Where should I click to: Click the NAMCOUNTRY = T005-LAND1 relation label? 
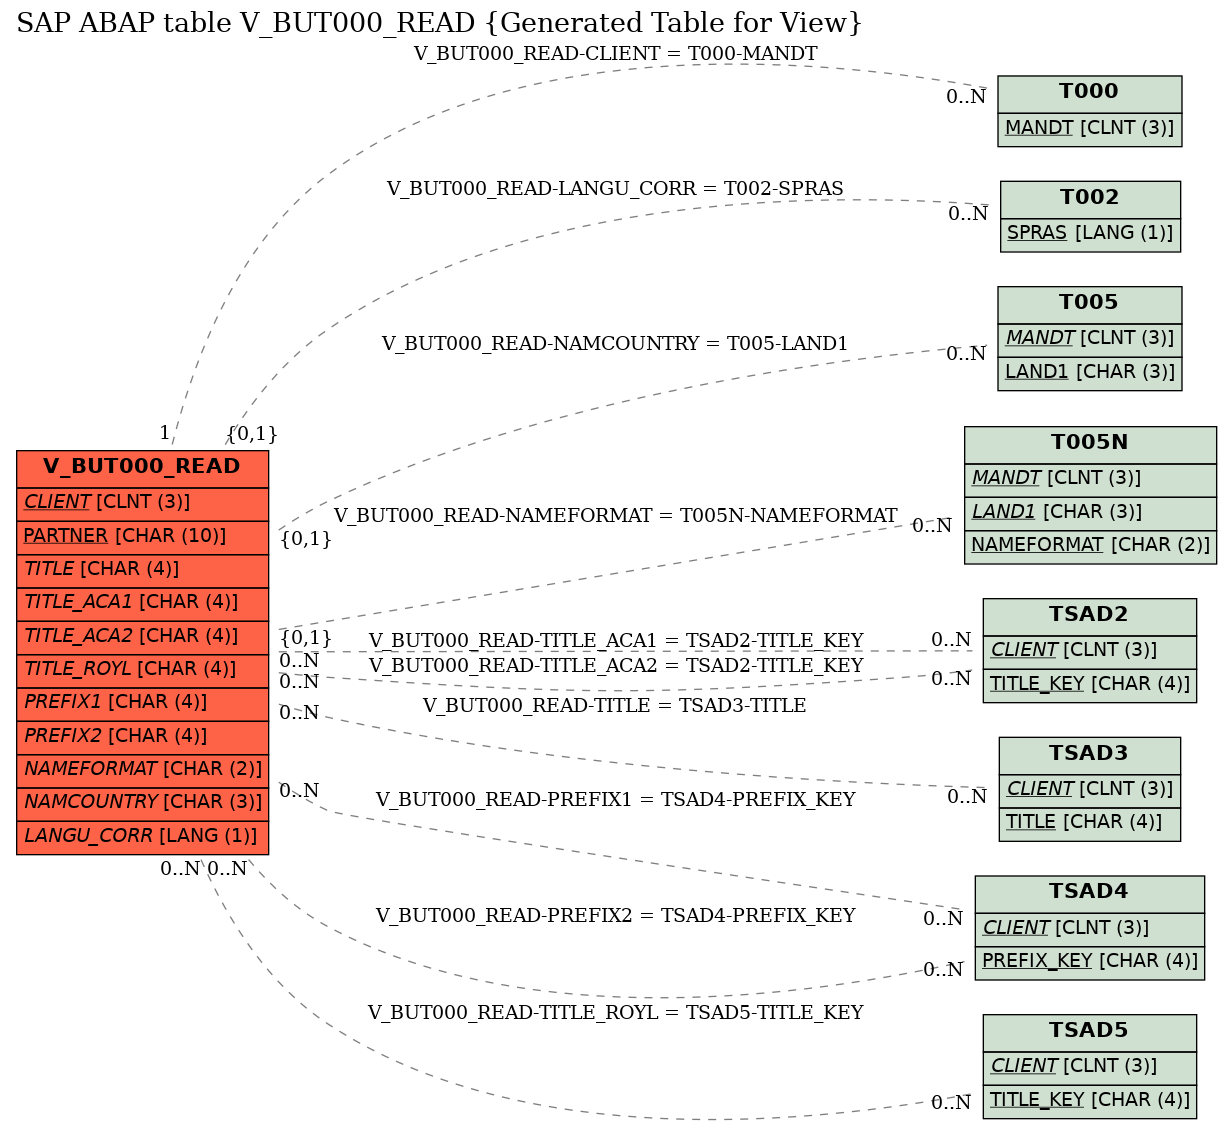615,344
